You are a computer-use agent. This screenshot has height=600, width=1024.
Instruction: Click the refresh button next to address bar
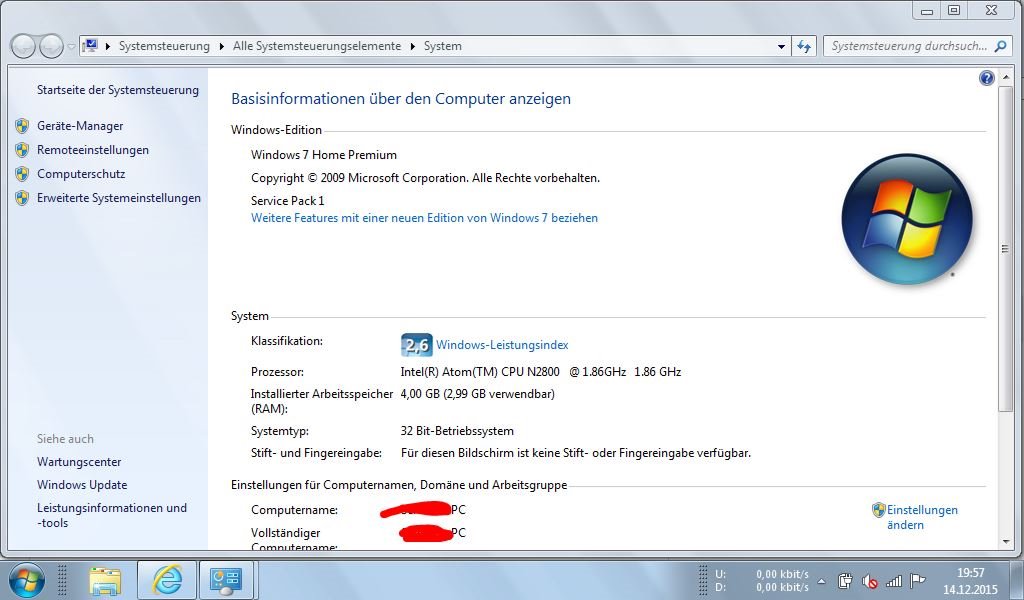tap(804, 46)
